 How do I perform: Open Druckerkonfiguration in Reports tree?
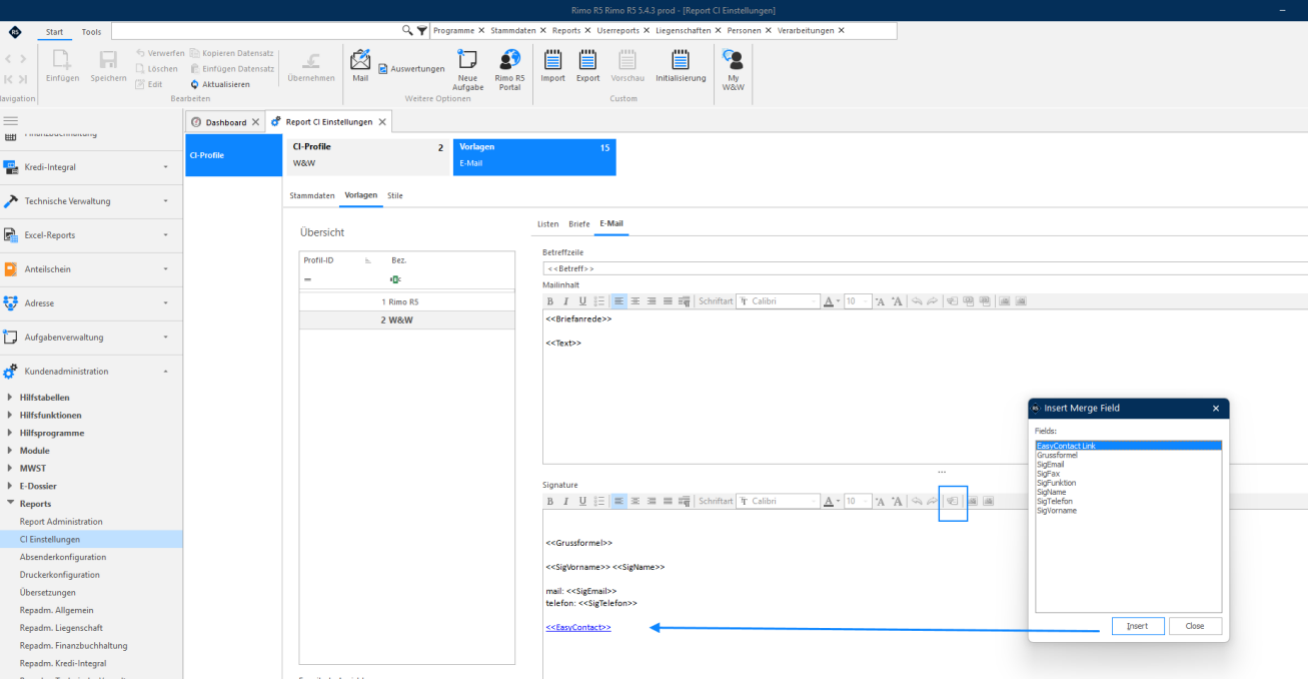tap(60, 575)
